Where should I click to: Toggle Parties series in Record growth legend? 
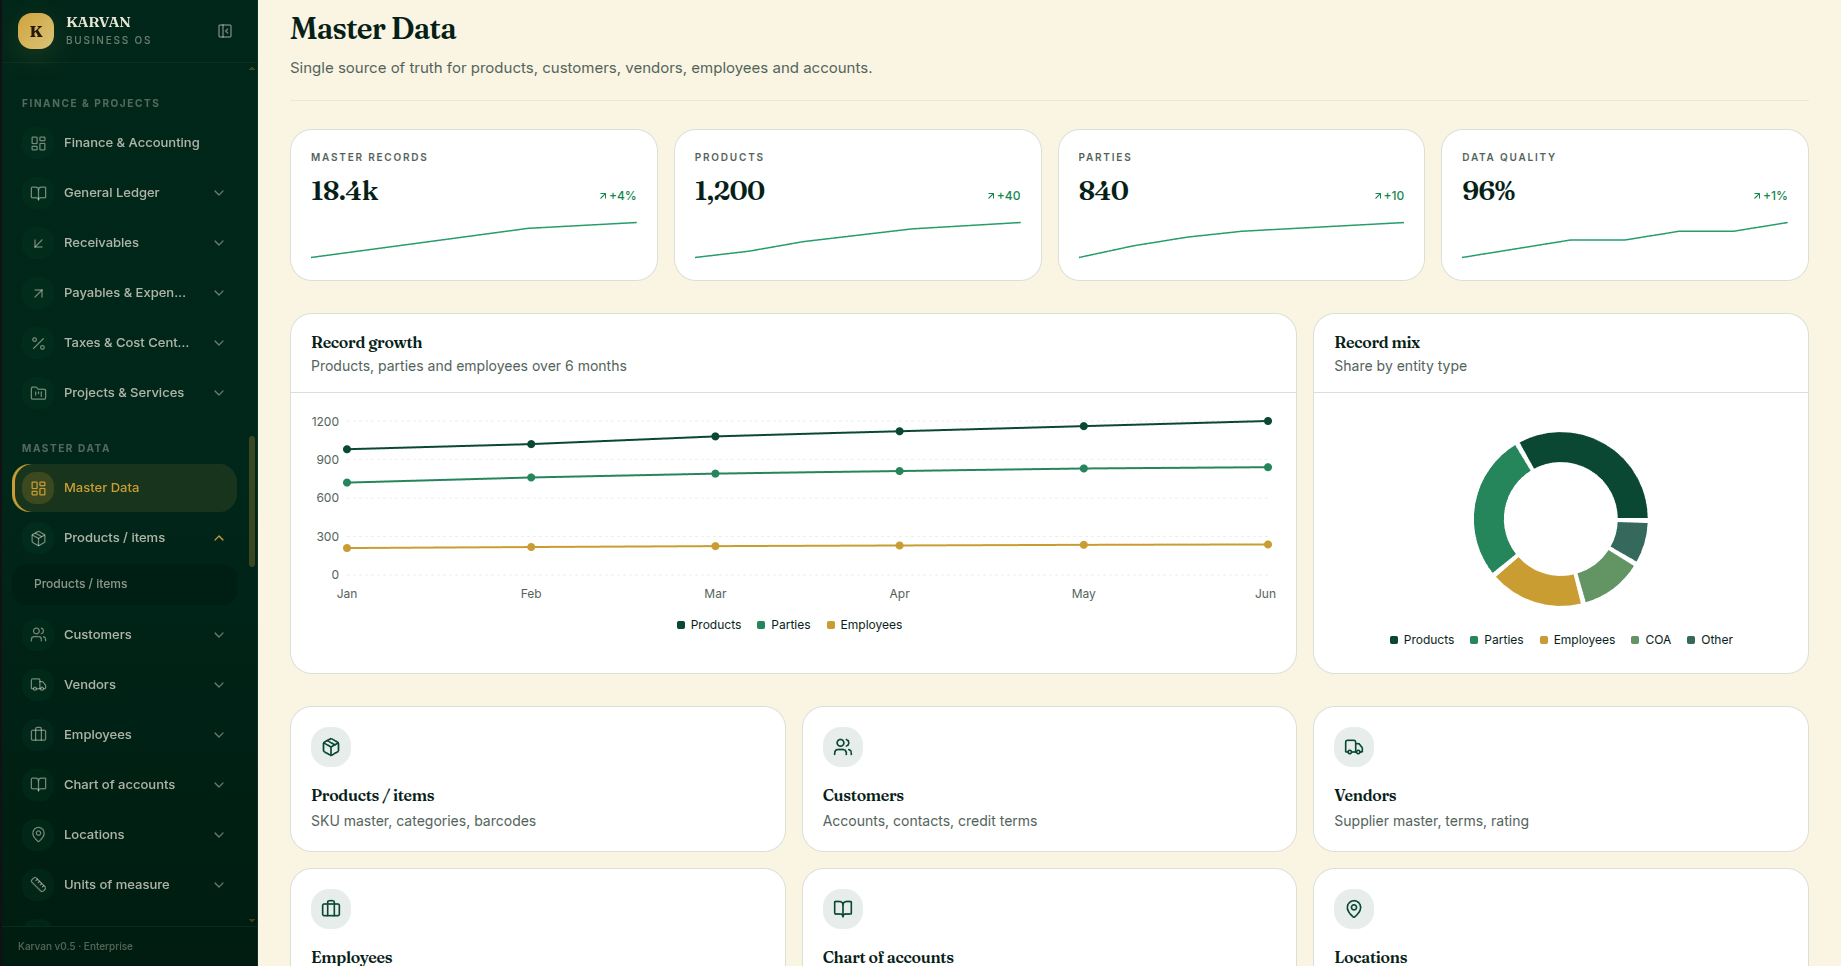point(784,625)
